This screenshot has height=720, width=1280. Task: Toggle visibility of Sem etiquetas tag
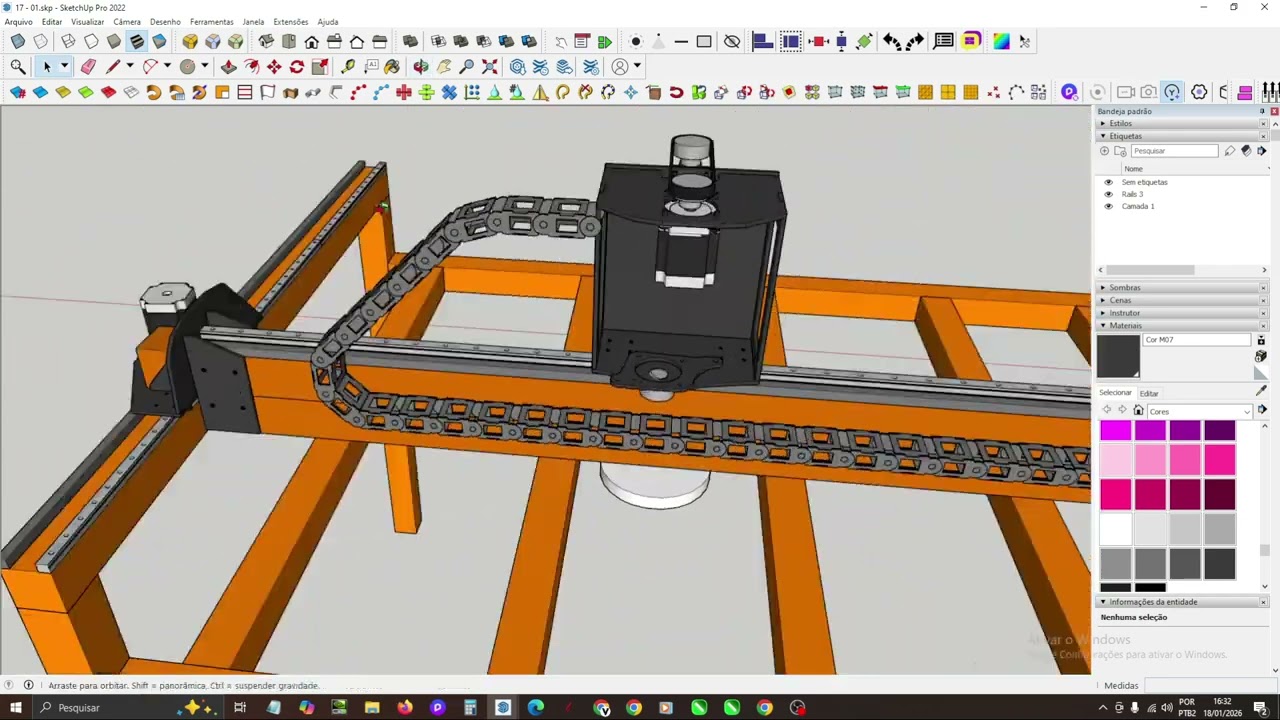click(x=1108, y=182)
